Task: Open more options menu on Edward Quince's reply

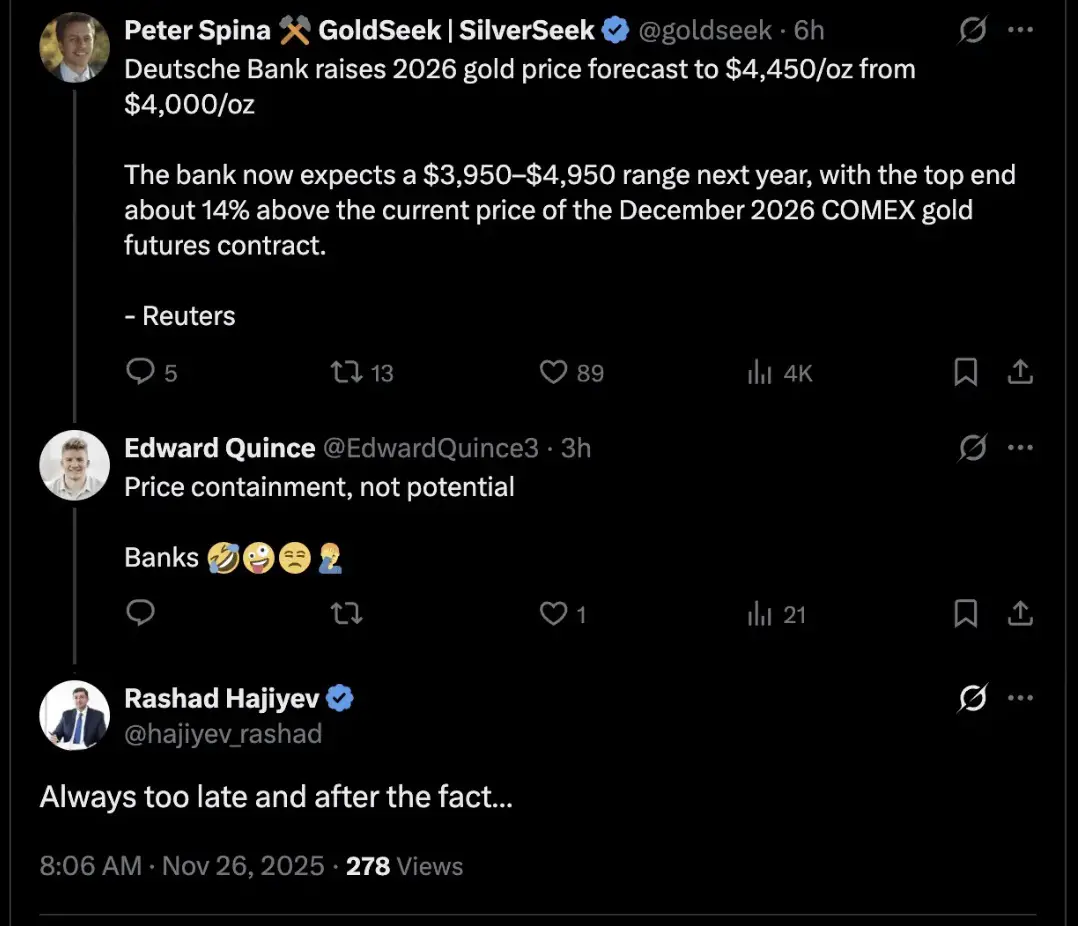Action: [1019, 448]
